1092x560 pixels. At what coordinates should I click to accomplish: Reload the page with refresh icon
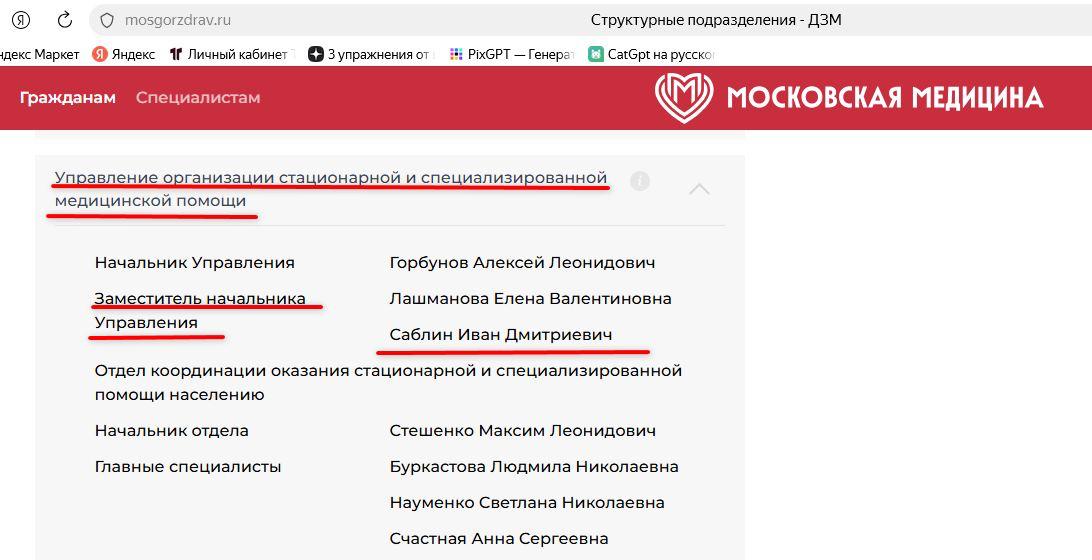[65, 20]
